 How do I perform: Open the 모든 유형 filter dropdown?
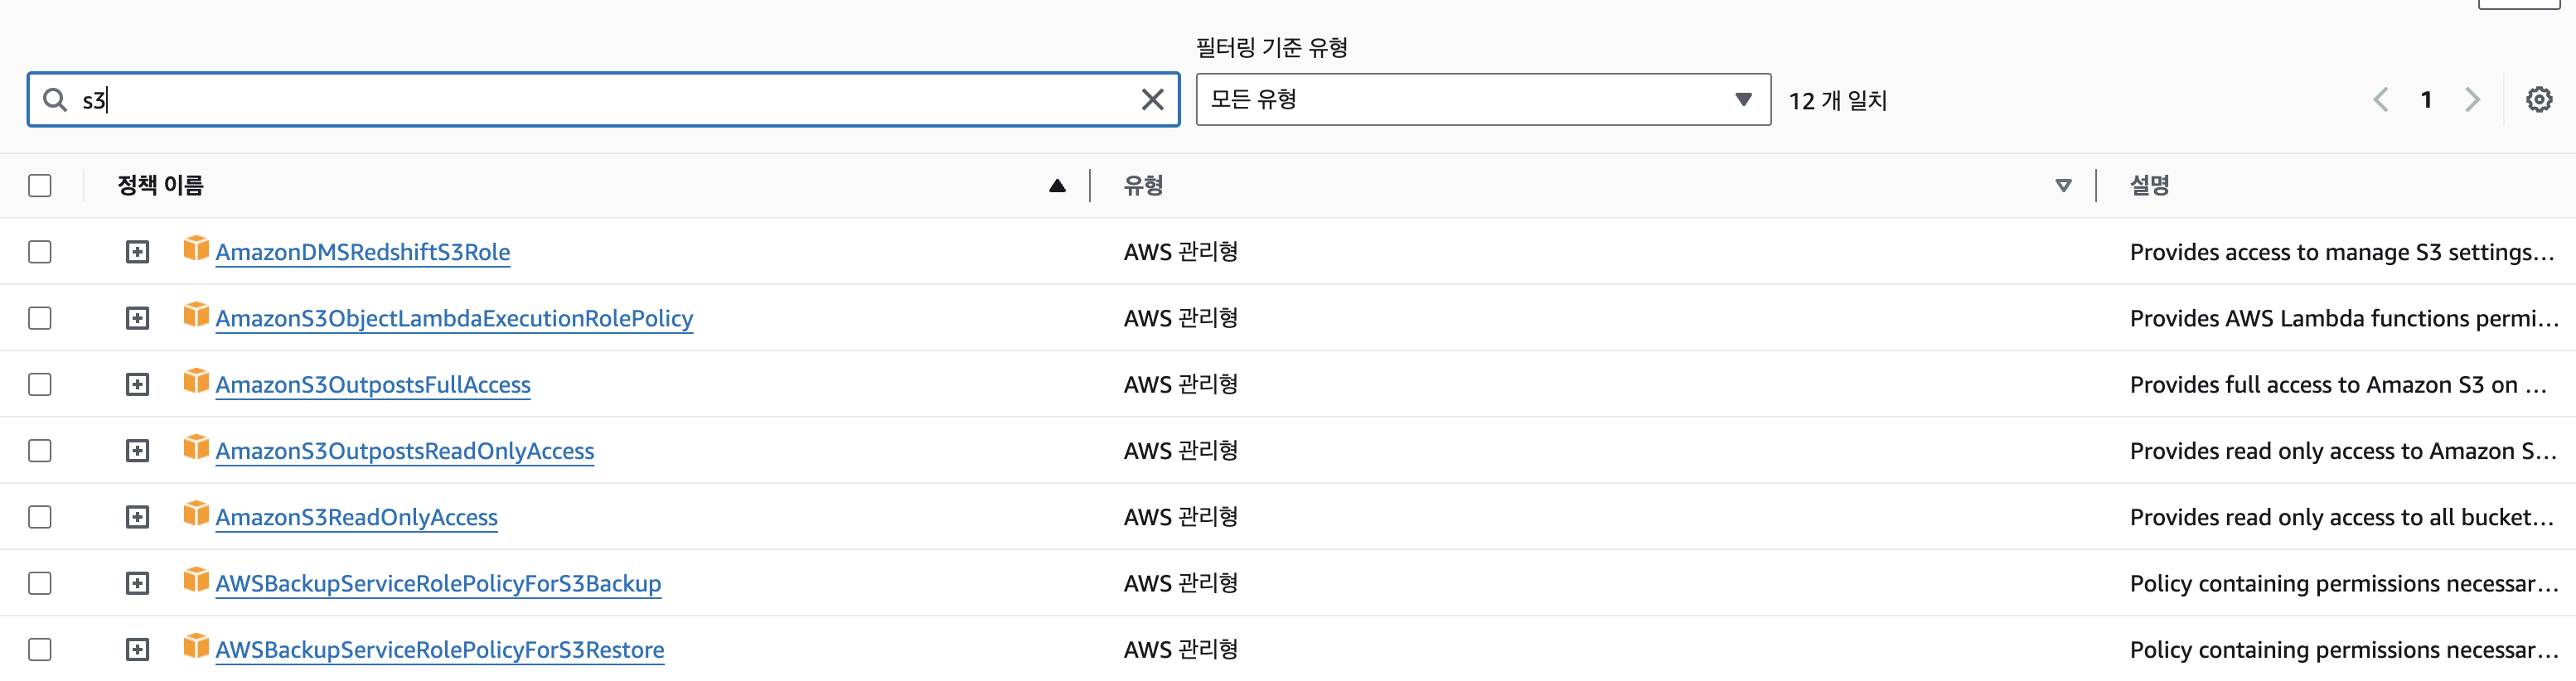point(1483,99)
